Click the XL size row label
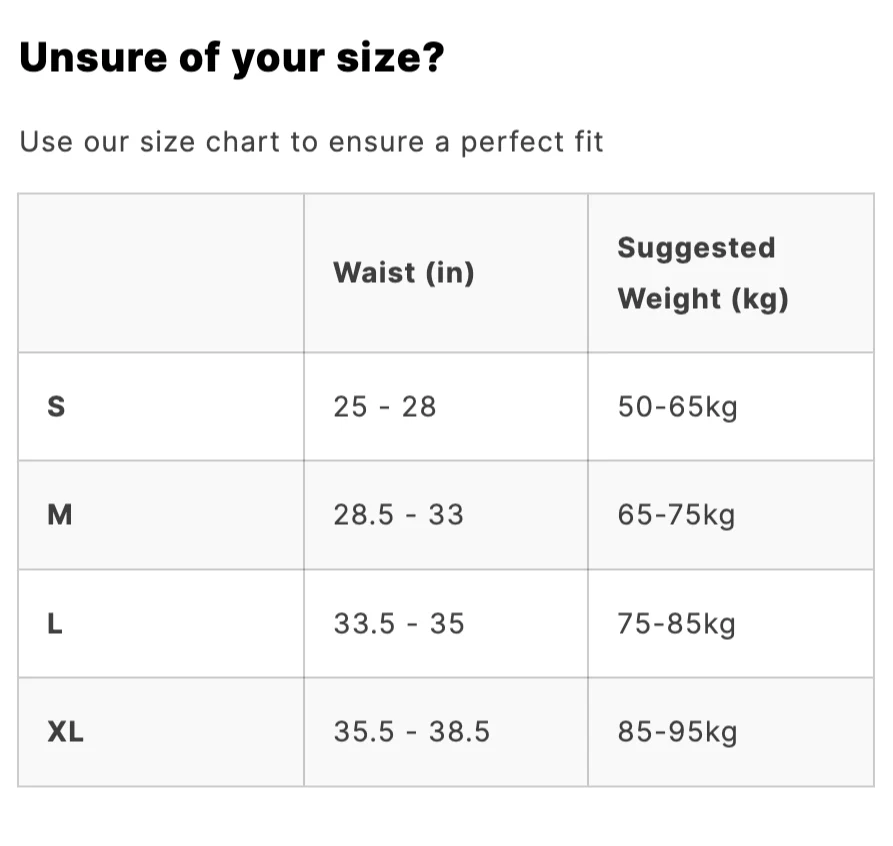Image resolution: width=893 pixels, height=846 pixels. pyautogui.click(x=65, y=731)
